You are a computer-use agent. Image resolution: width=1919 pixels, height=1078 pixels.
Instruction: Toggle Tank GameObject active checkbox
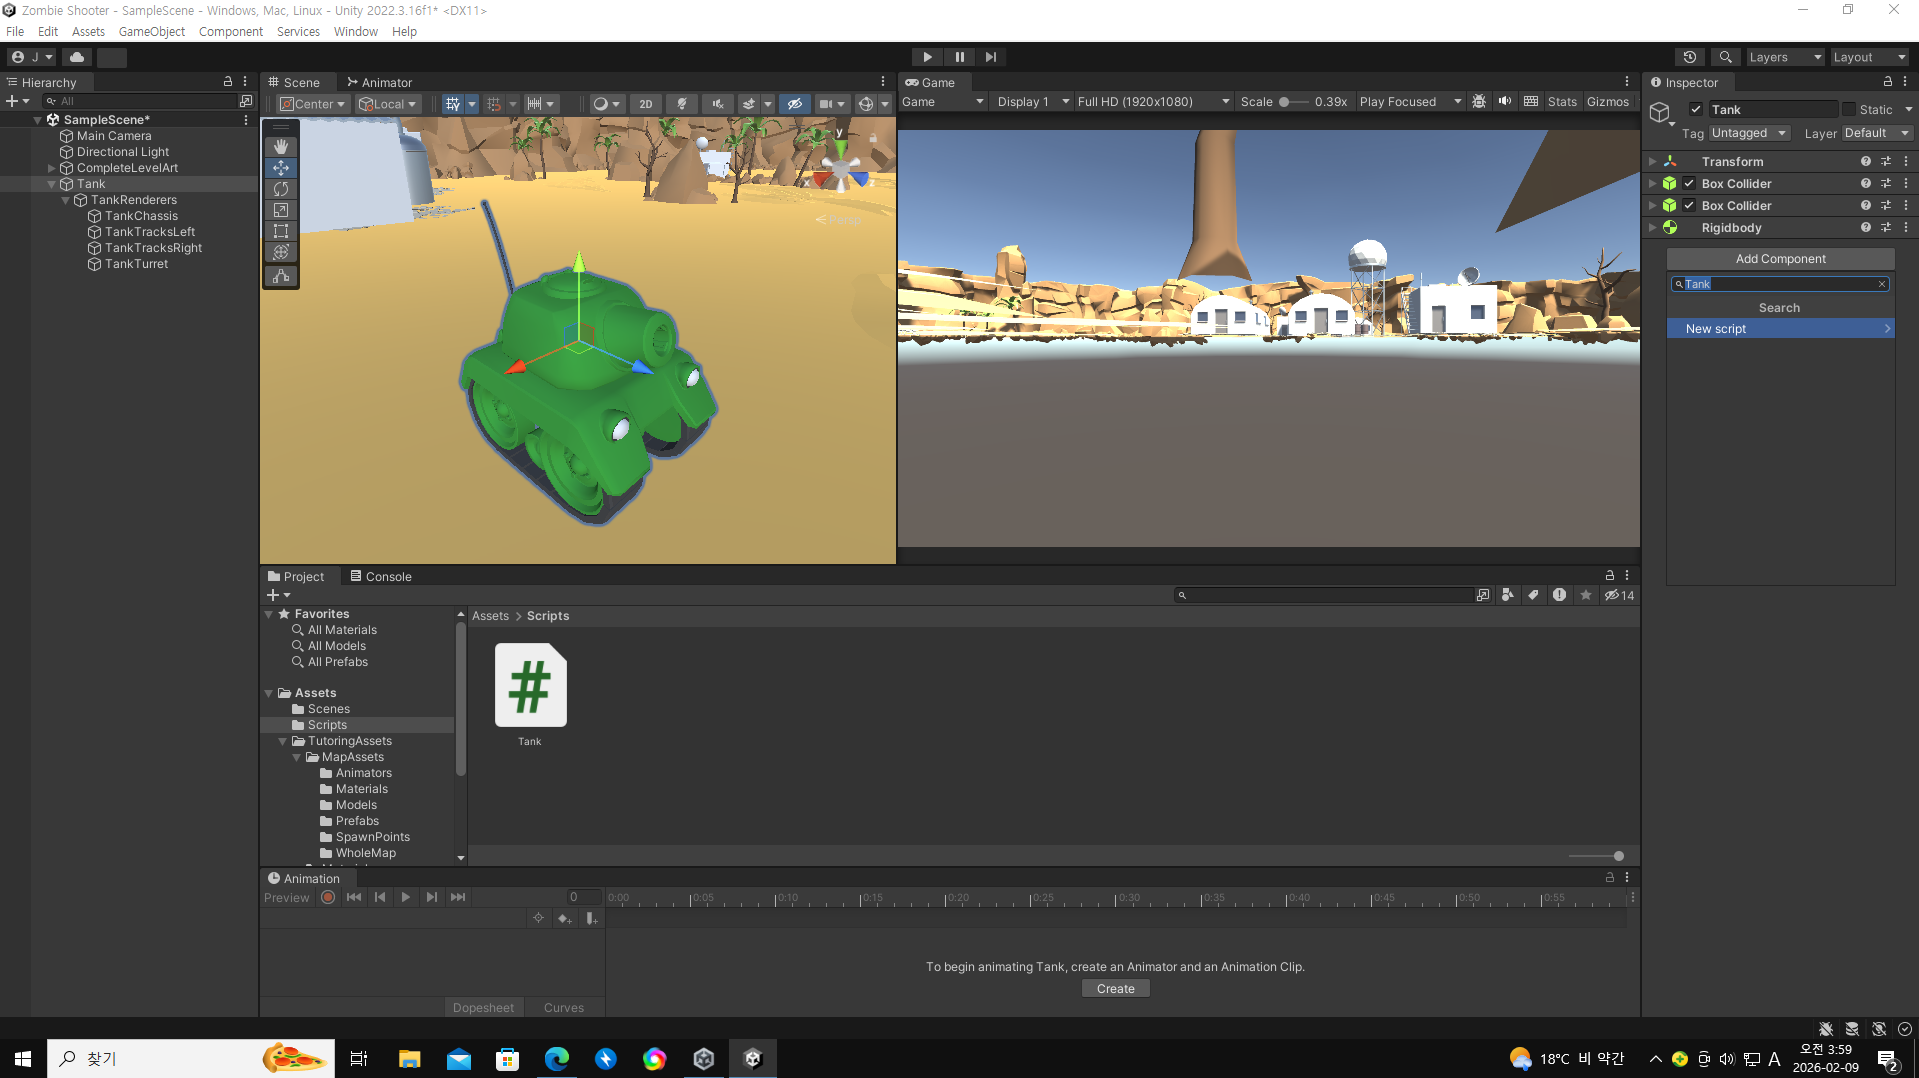pyautogui.click(x=1696, y=109)
